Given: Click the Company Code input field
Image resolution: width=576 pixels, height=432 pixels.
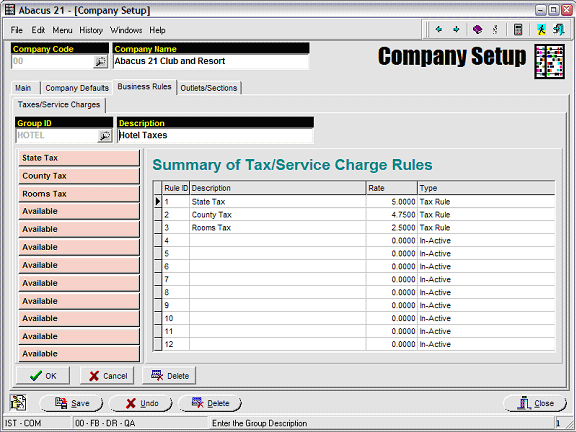Looking at the screenshot, I should point(53,61).
